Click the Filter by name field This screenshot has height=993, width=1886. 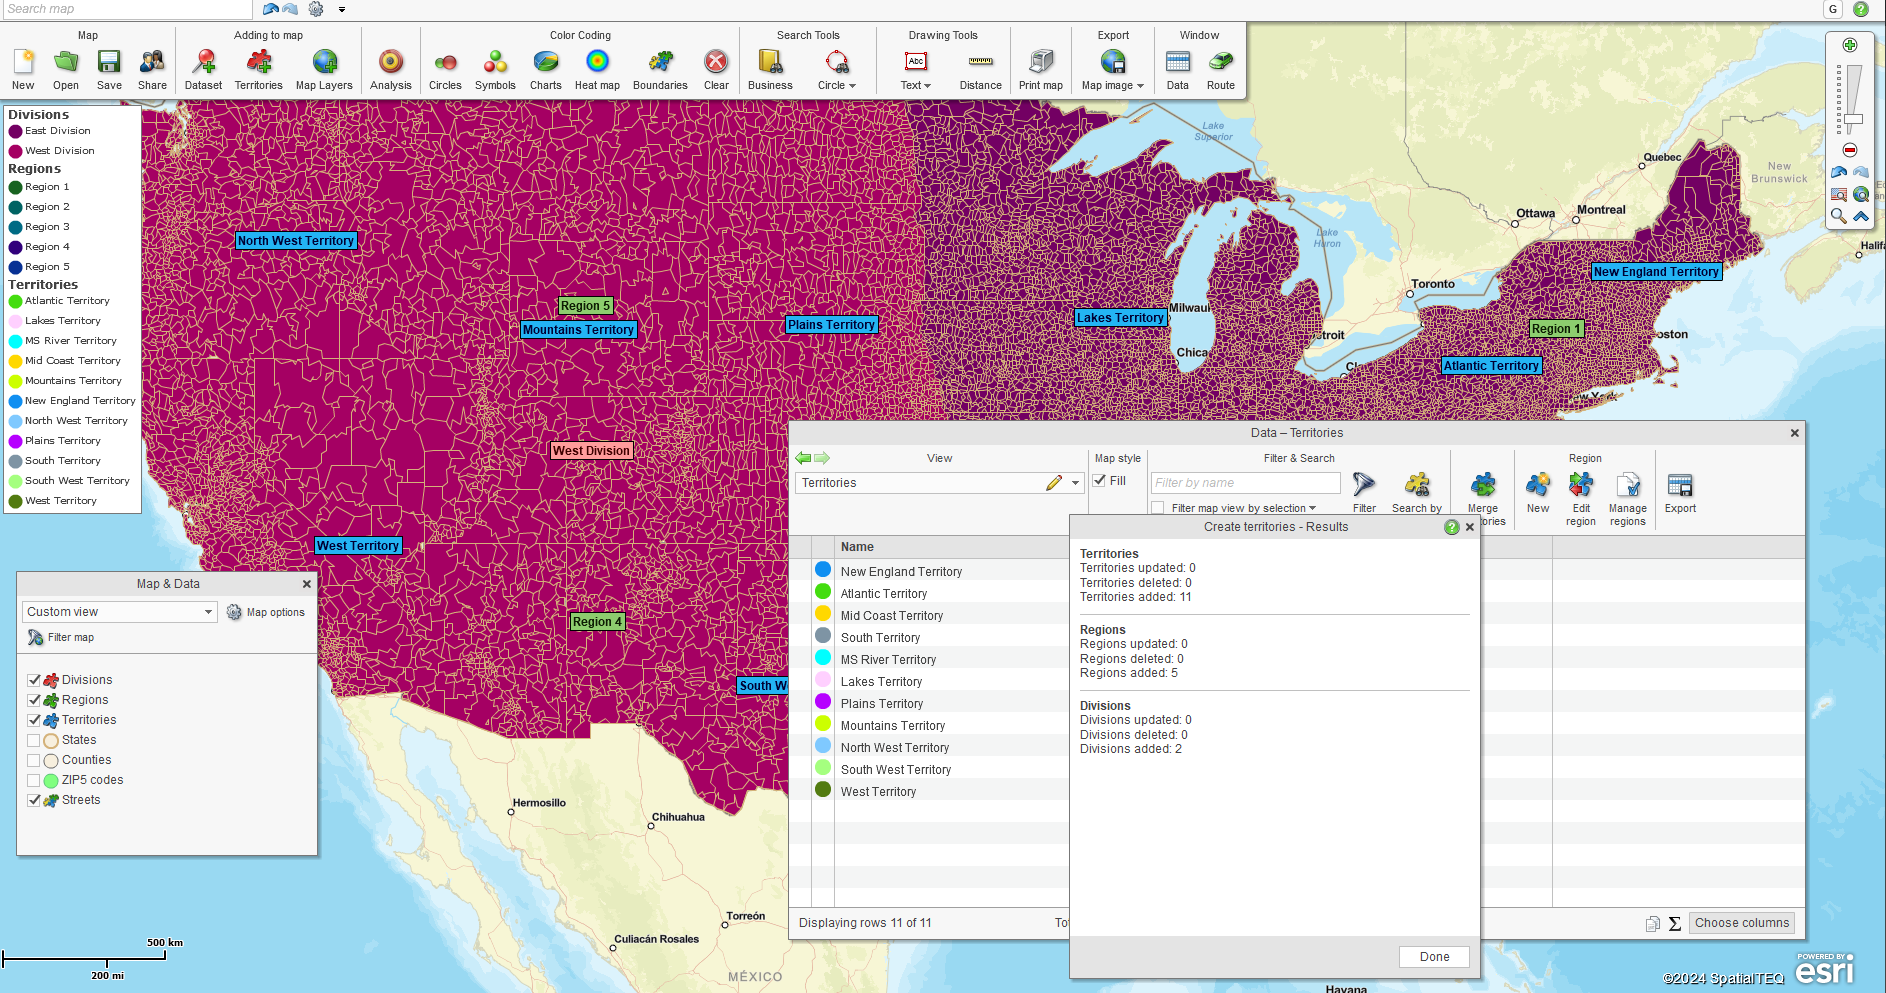[x=1245, y=483]
